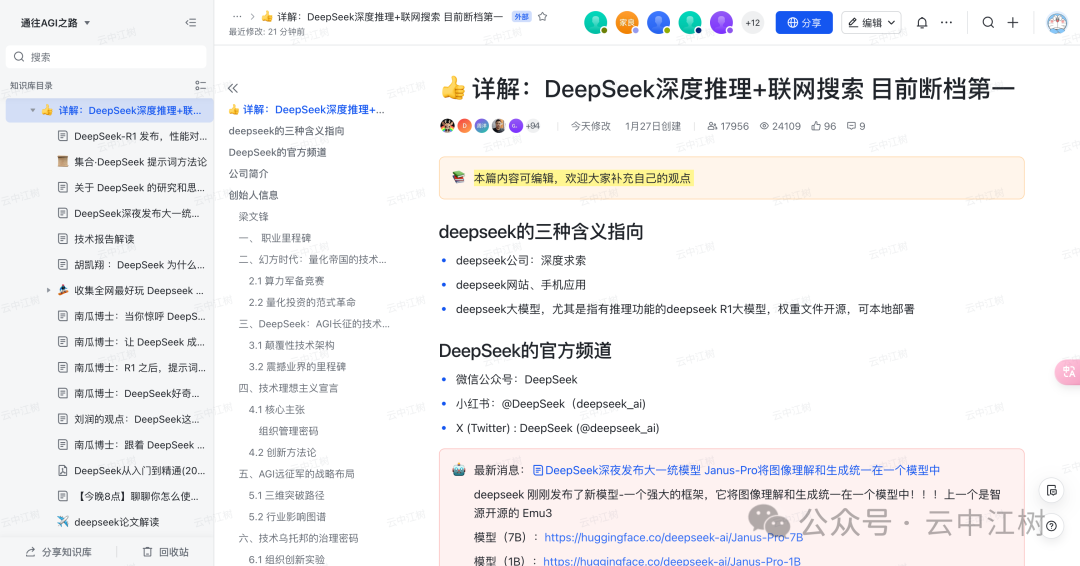Toggle the 知识库目录 tree view options icon
1080x566 pixels.
pyautogui.click(x=200, y=85)
